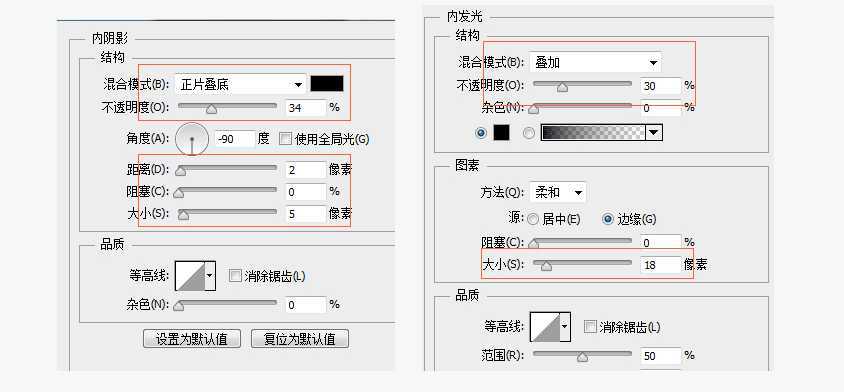Screen dimensions: 844x392
Task: Enable 消除锯齿 in Inner Shadow
Action: pos(235,276)
